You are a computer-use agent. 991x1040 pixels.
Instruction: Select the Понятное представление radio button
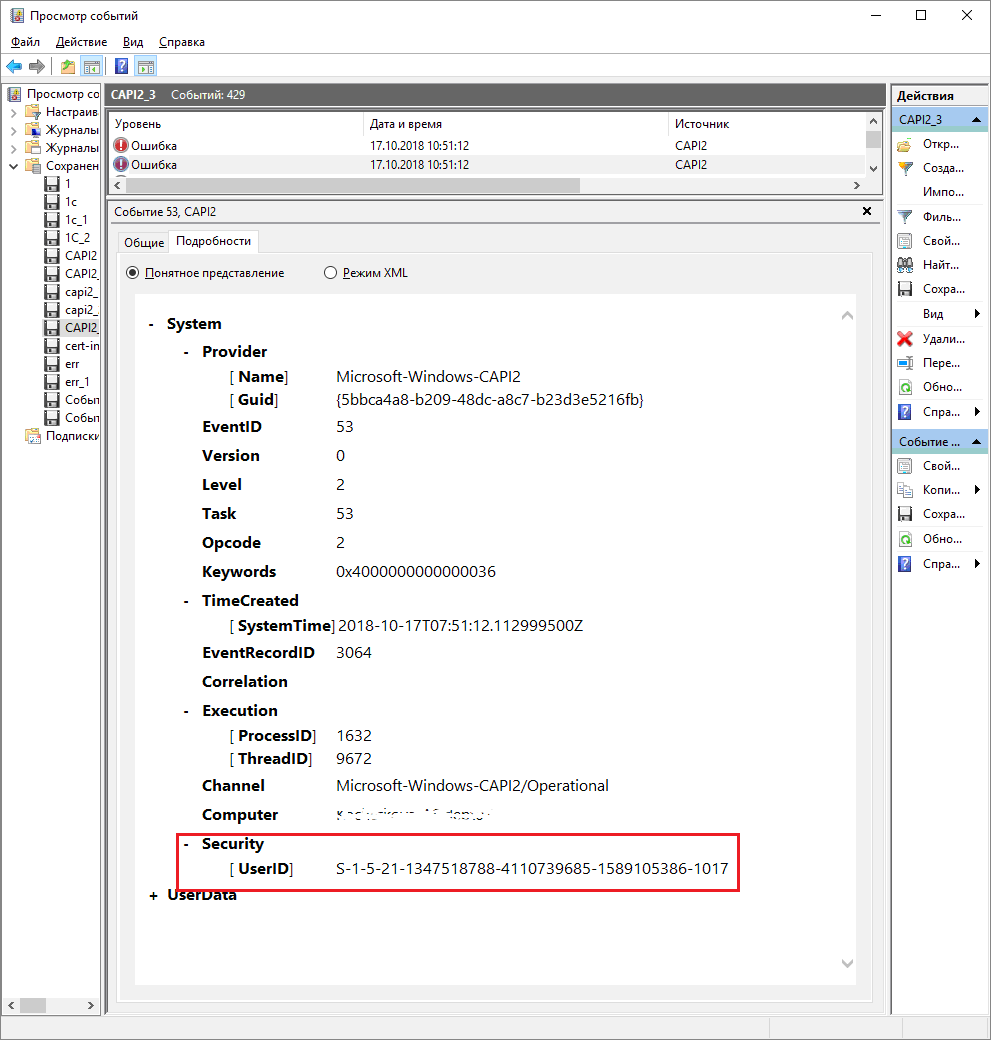pos(132,273)
